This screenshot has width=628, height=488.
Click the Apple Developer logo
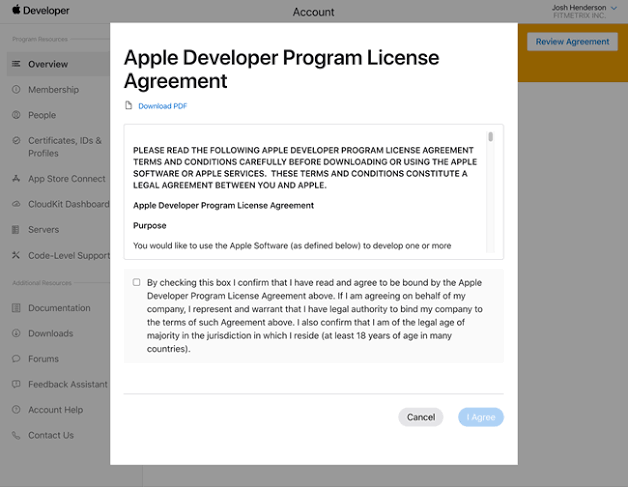(x=40, y=10)
